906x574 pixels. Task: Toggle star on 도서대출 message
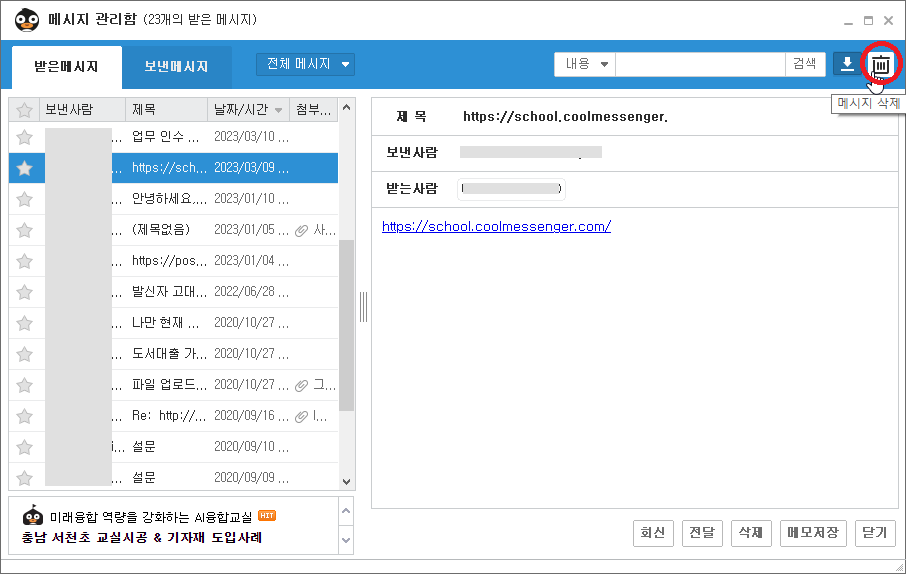[x=25, y=354]
